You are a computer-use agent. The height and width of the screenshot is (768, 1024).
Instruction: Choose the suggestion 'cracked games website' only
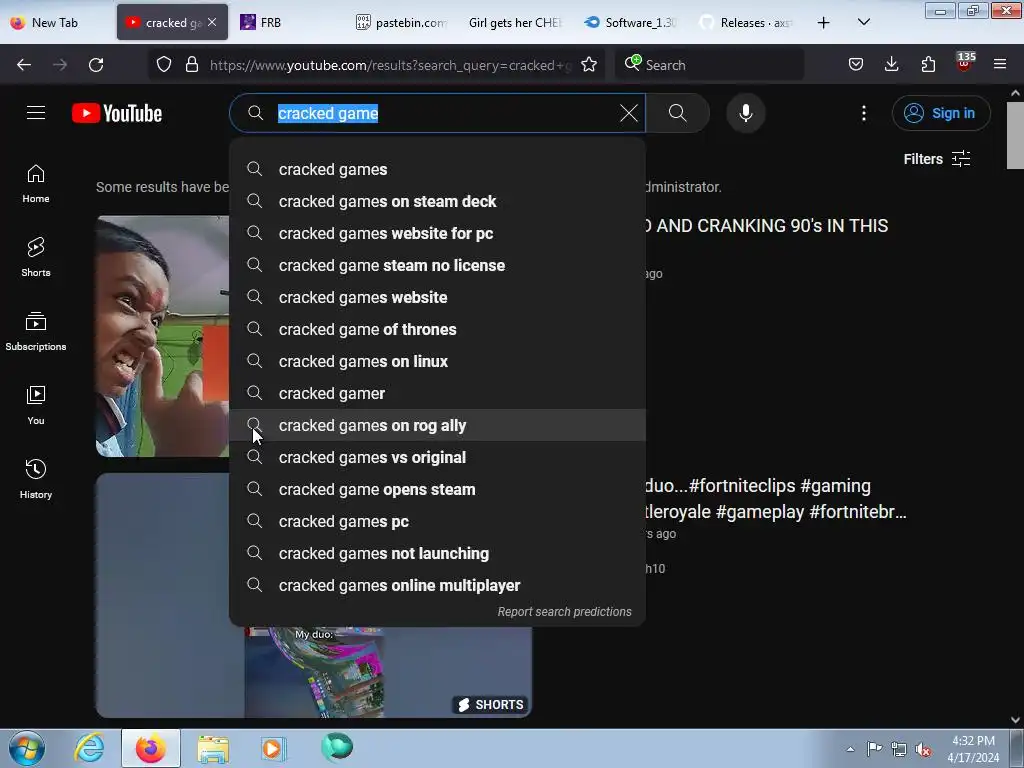438,297
